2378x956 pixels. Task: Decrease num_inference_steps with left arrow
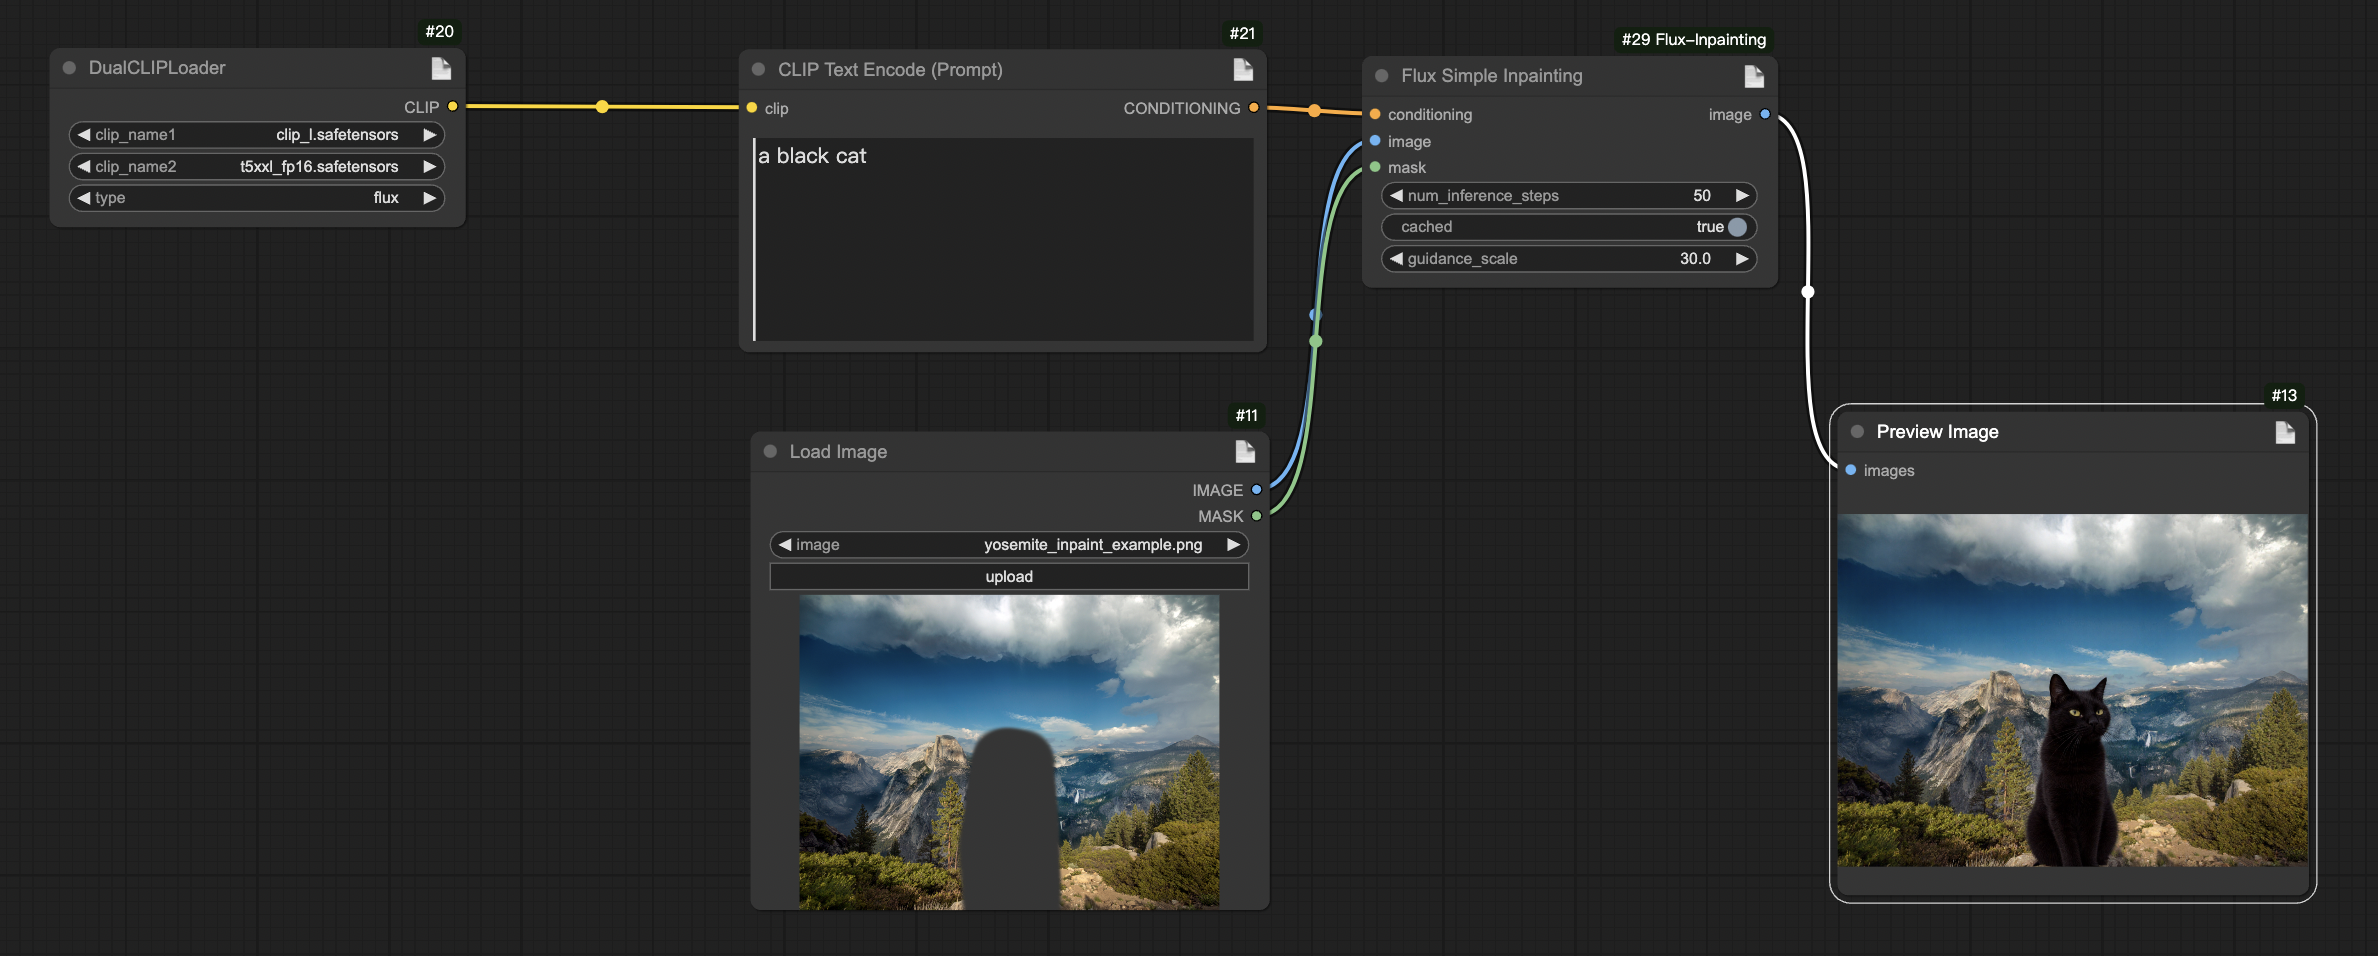(x=1396, y=196)
